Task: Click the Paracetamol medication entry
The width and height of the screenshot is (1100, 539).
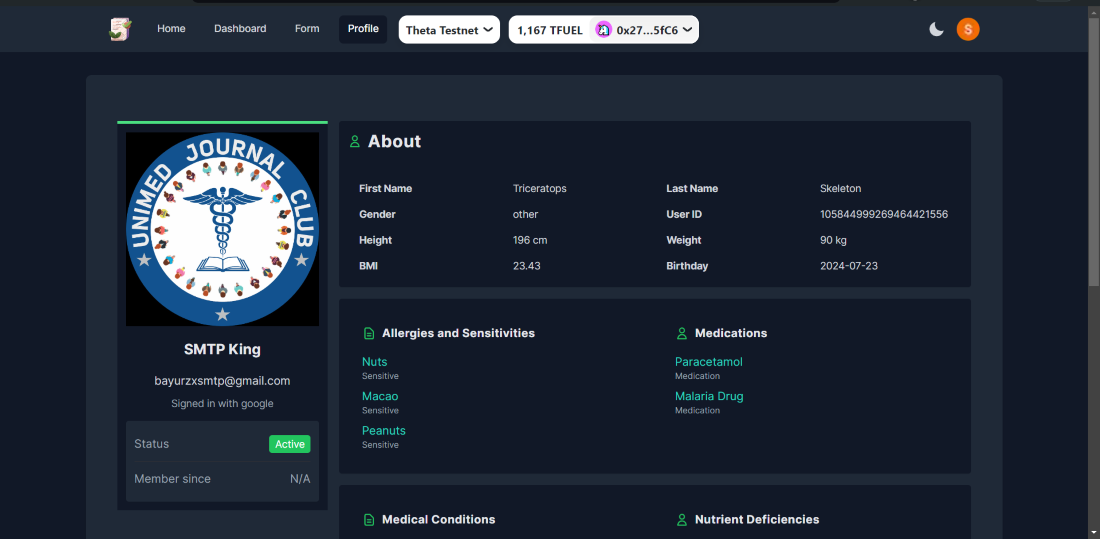Action: tap(708, 362)
